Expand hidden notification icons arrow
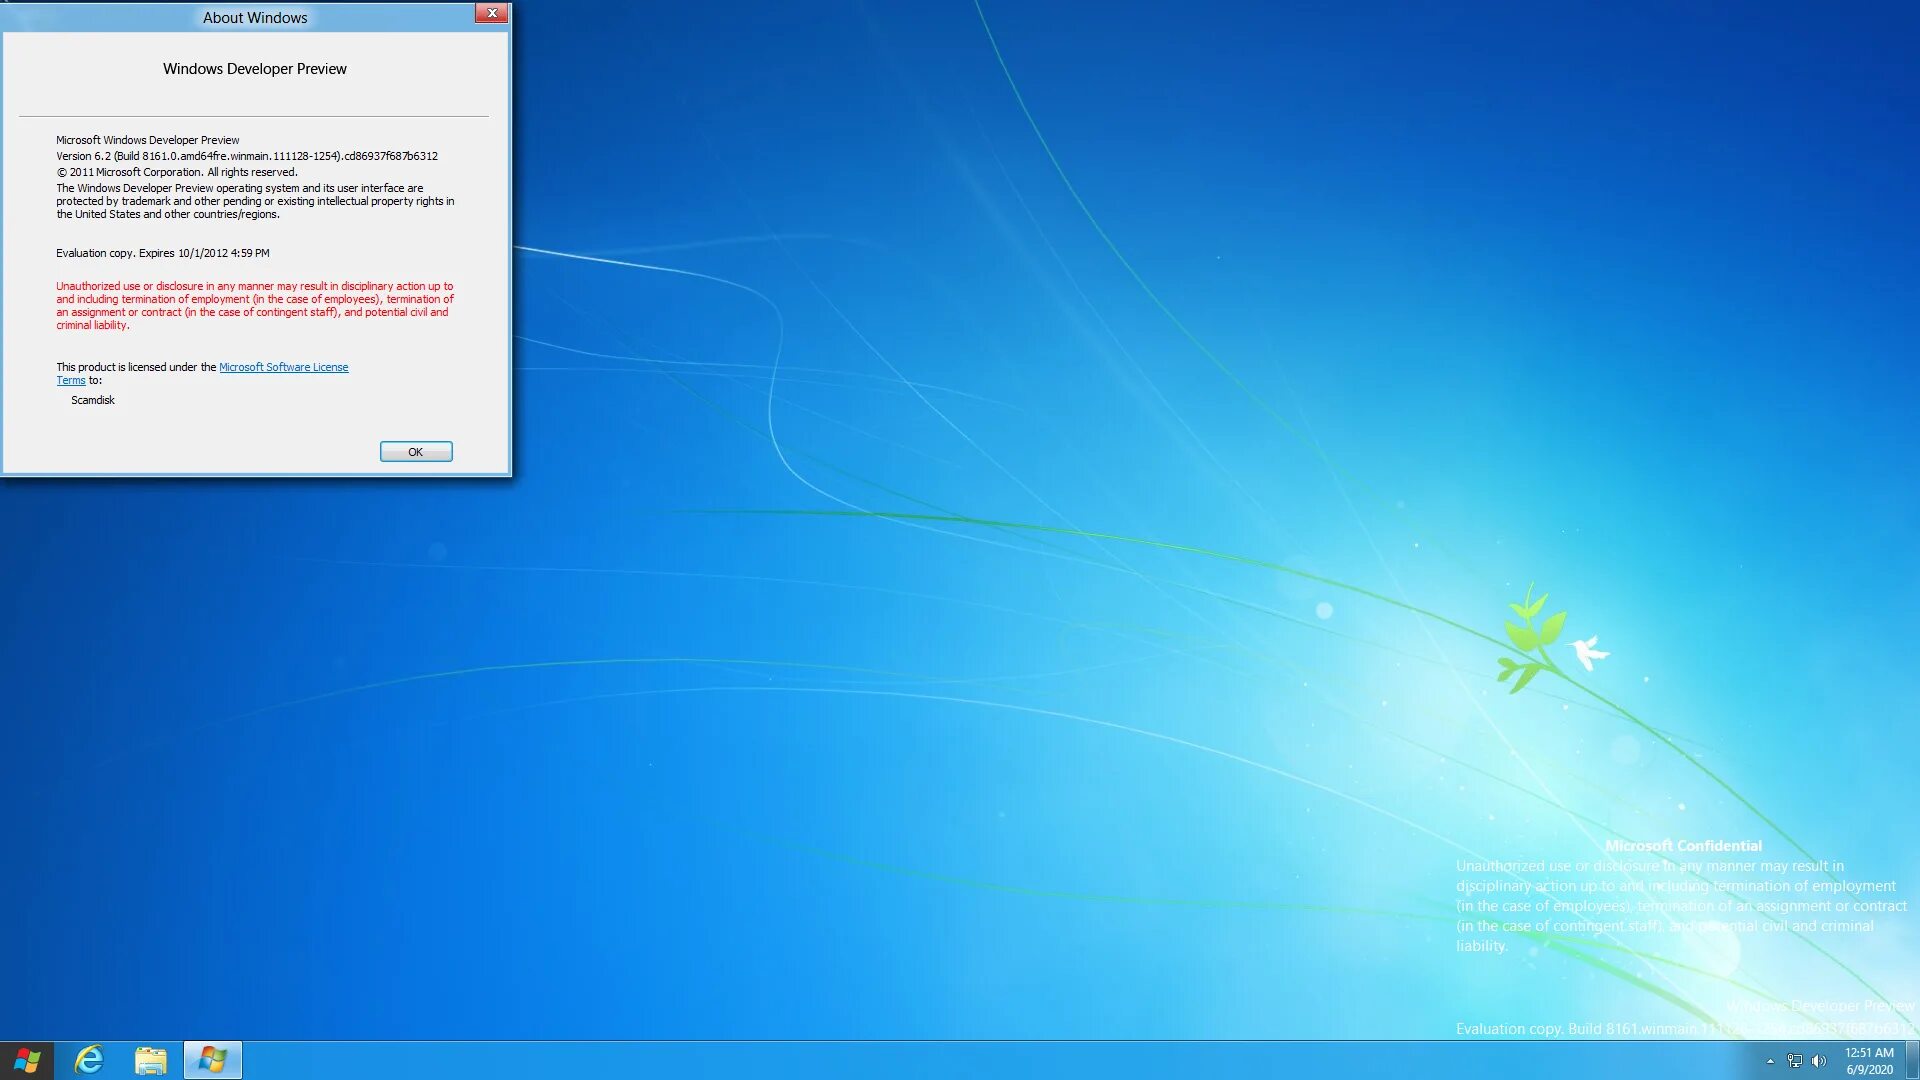The width and height of the screenshot is (1920, 1080). click(x=1770, y=1061)
